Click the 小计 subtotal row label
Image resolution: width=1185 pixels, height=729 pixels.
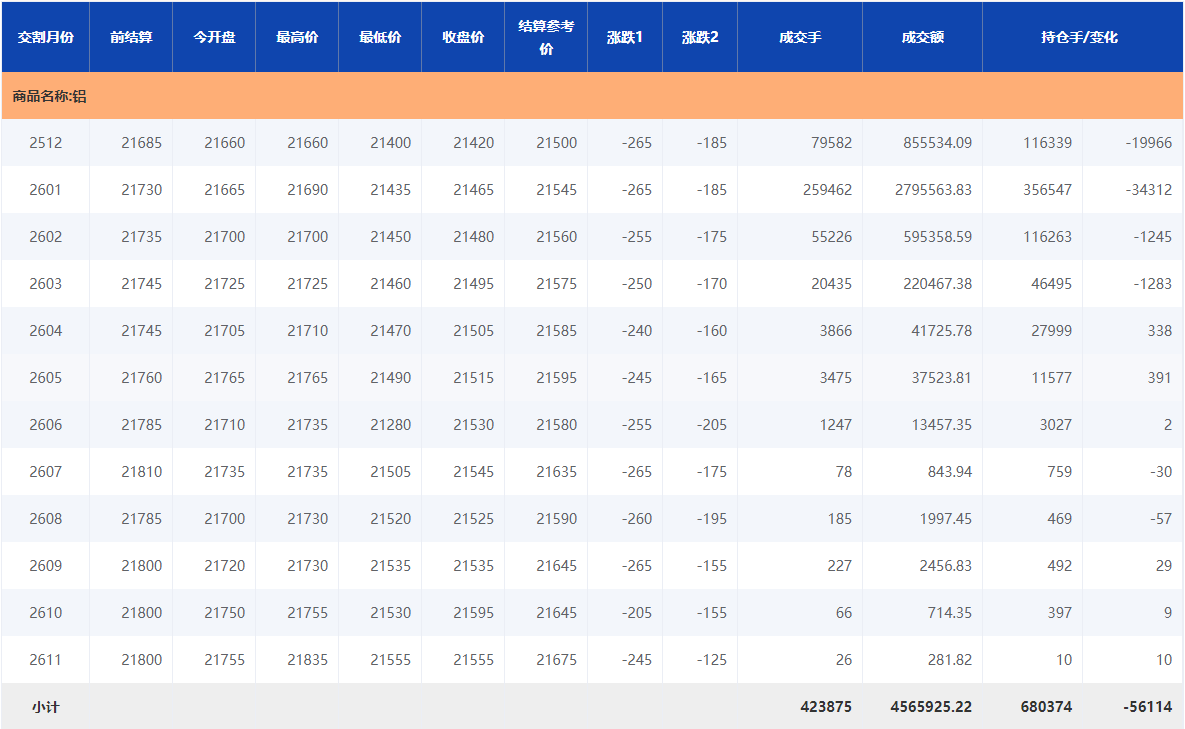(x=45, y=707)
